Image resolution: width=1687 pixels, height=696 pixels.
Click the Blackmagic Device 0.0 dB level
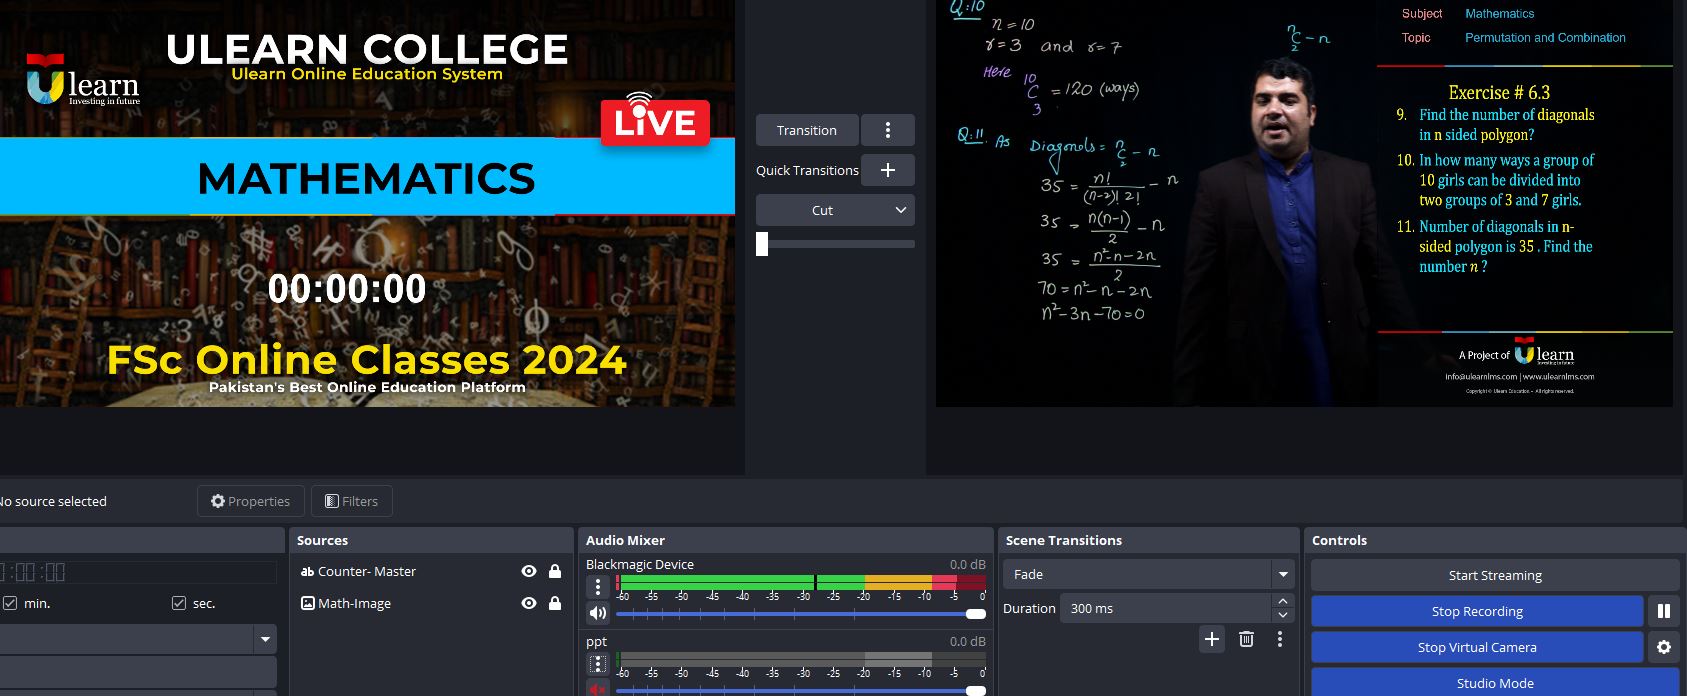click(967, 564)
